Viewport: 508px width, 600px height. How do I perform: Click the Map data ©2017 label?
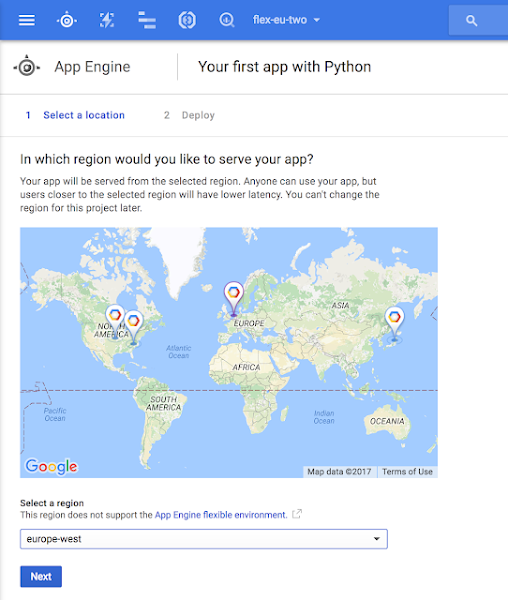click(x=339, y=471)
